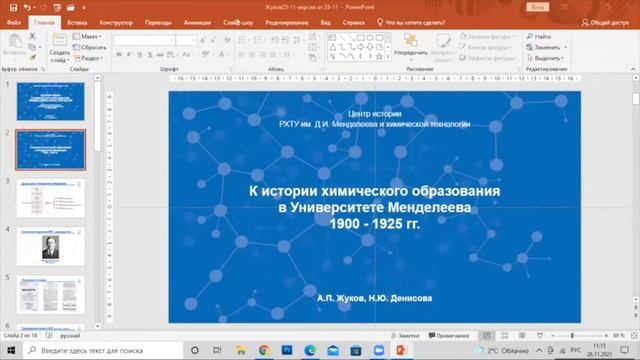Screen dimensions: 640x360
Task: Open Chrome from the taskbar
Action: pyautogui.click(x=264, y=350)
